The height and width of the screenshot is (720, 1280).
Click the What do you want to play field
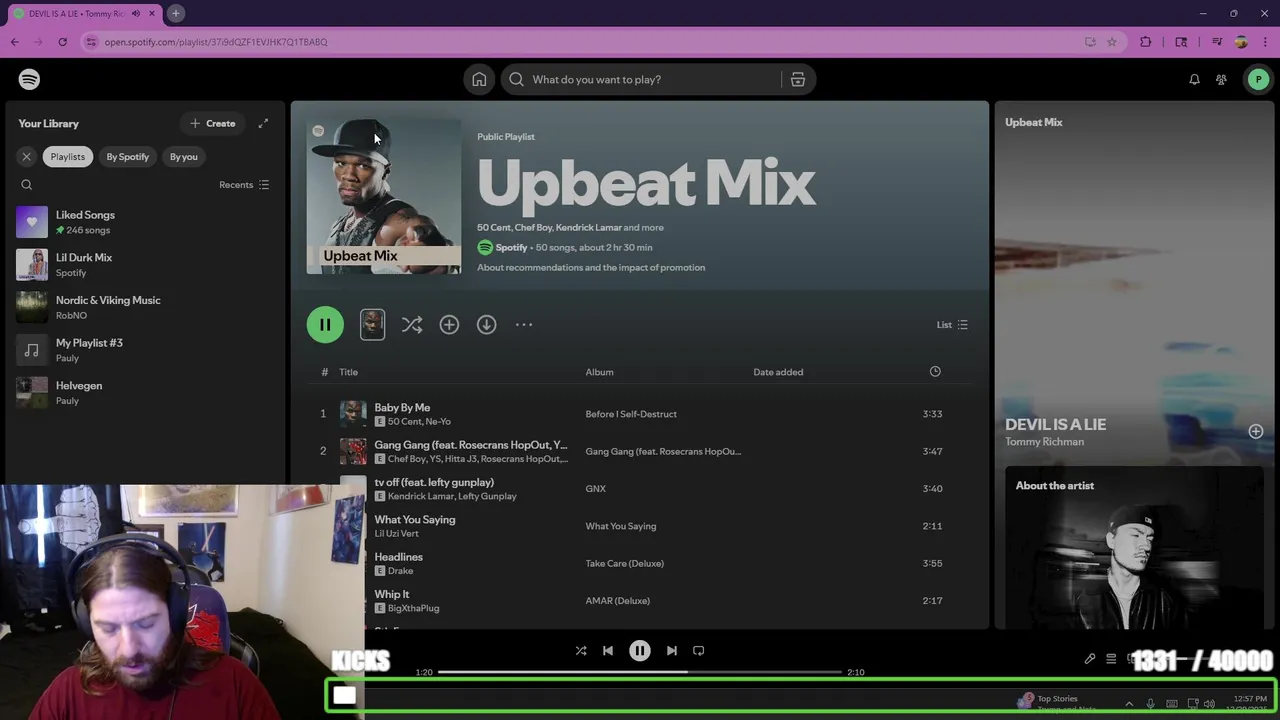[640, 79]
